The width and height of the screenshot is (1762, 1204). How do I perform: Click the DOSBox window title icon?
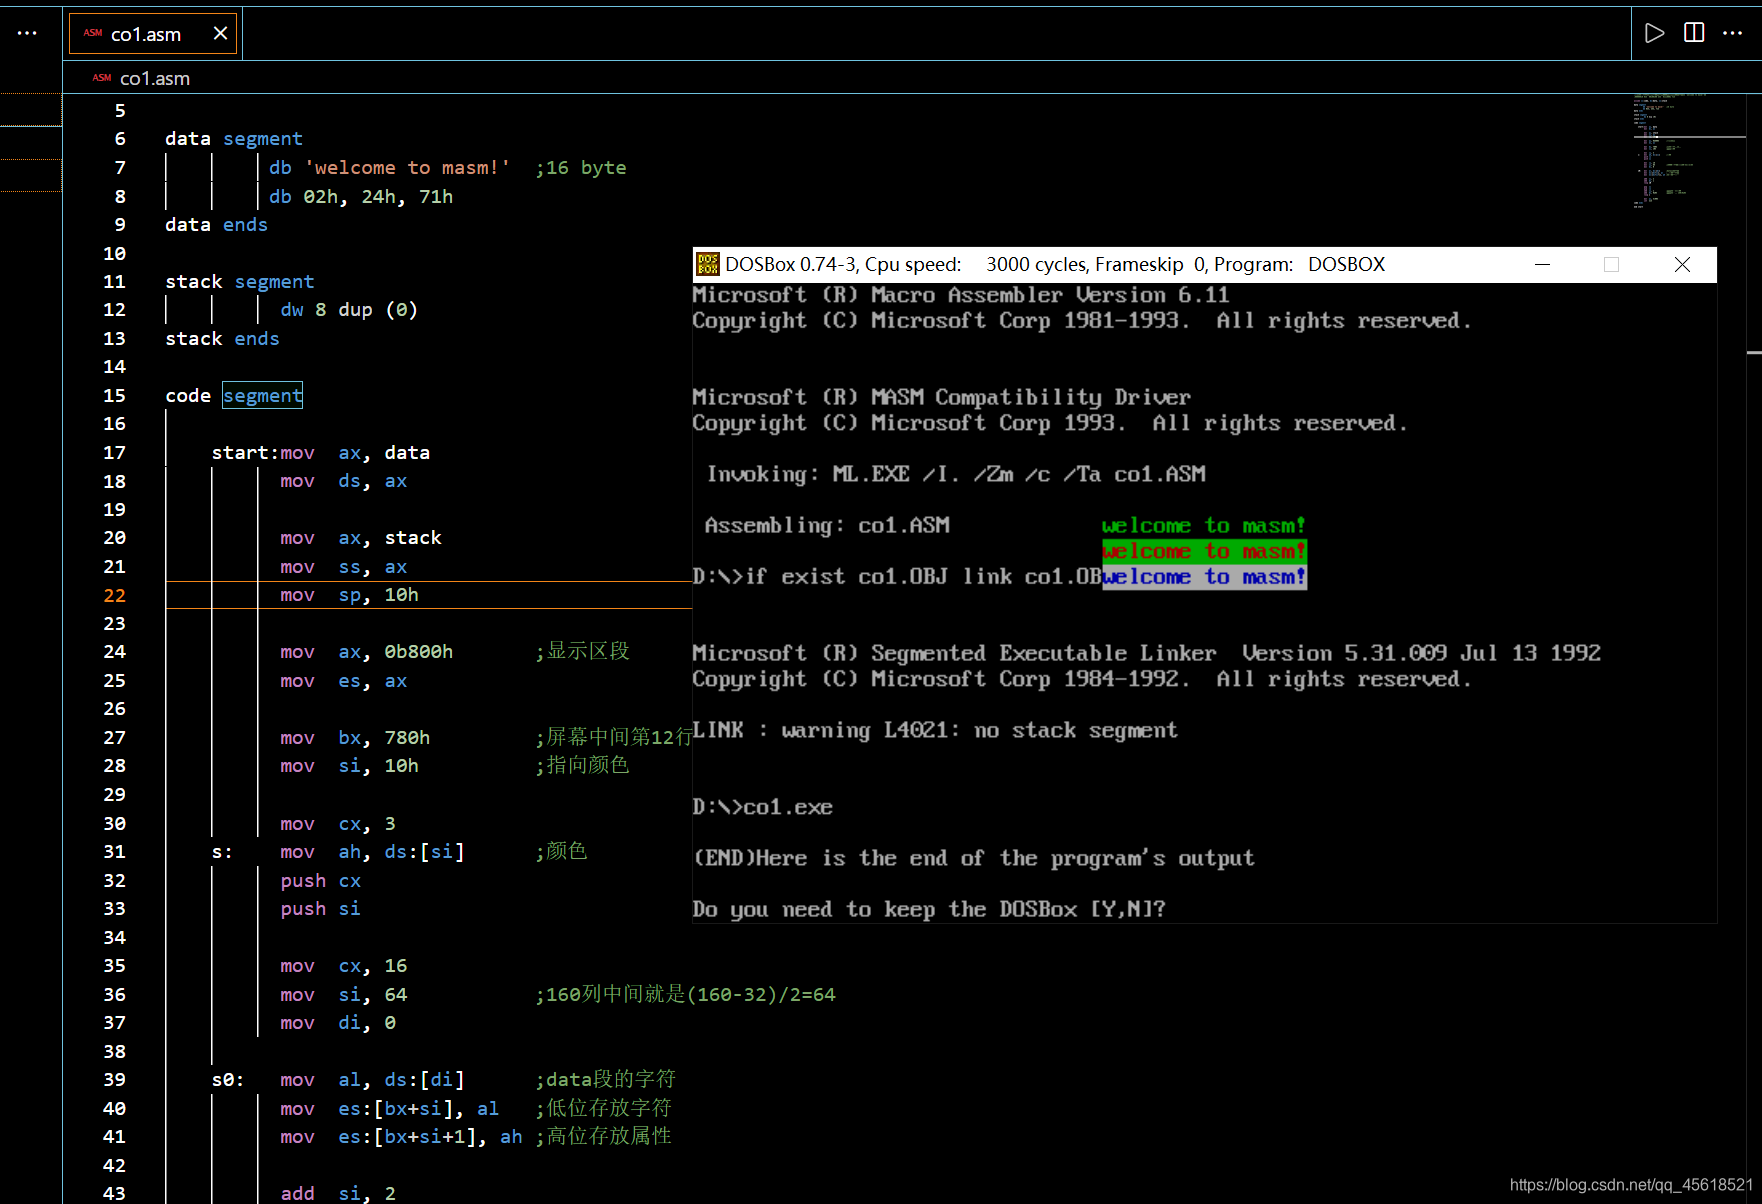pos(708,264)
